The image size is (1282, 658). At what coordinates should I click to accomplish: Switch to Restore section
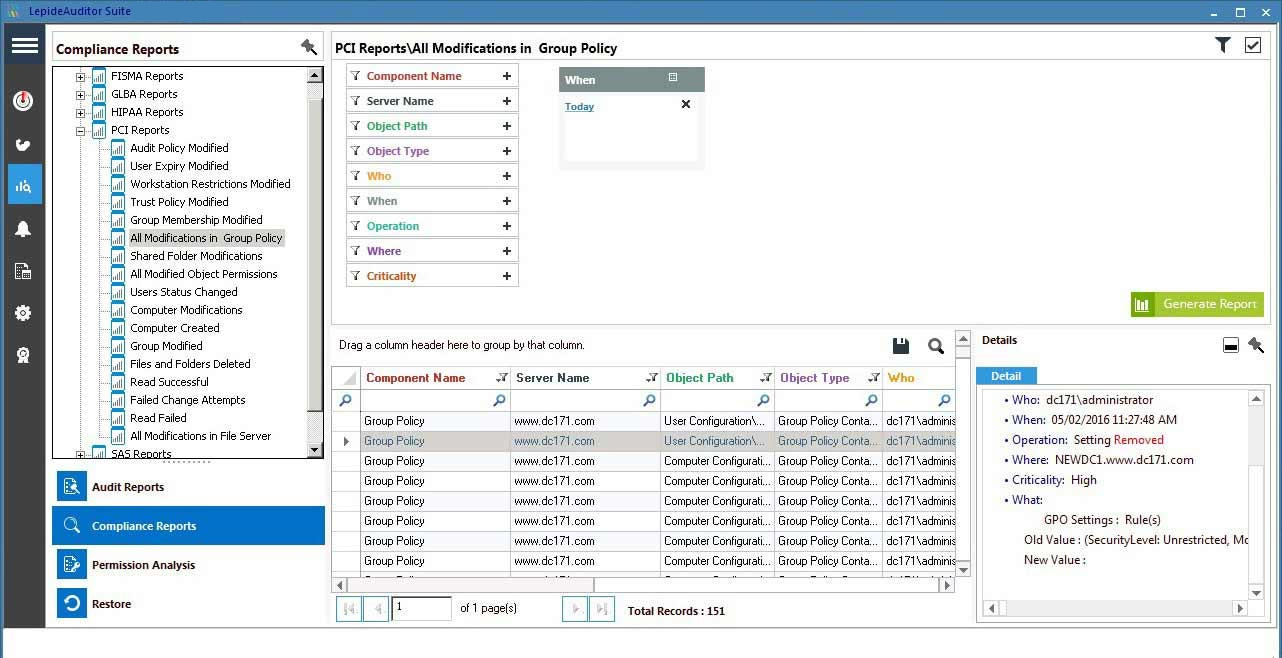[x=189, y=604]
